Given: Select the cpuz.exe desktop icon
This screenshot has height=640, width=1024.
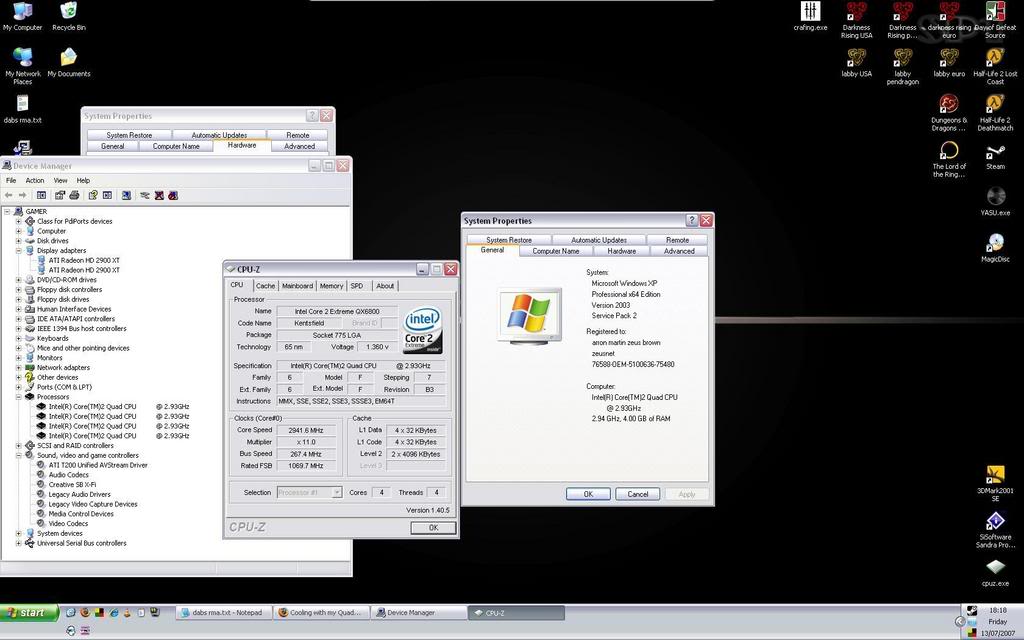Looking at the screenshot, I should click(995, 572).
